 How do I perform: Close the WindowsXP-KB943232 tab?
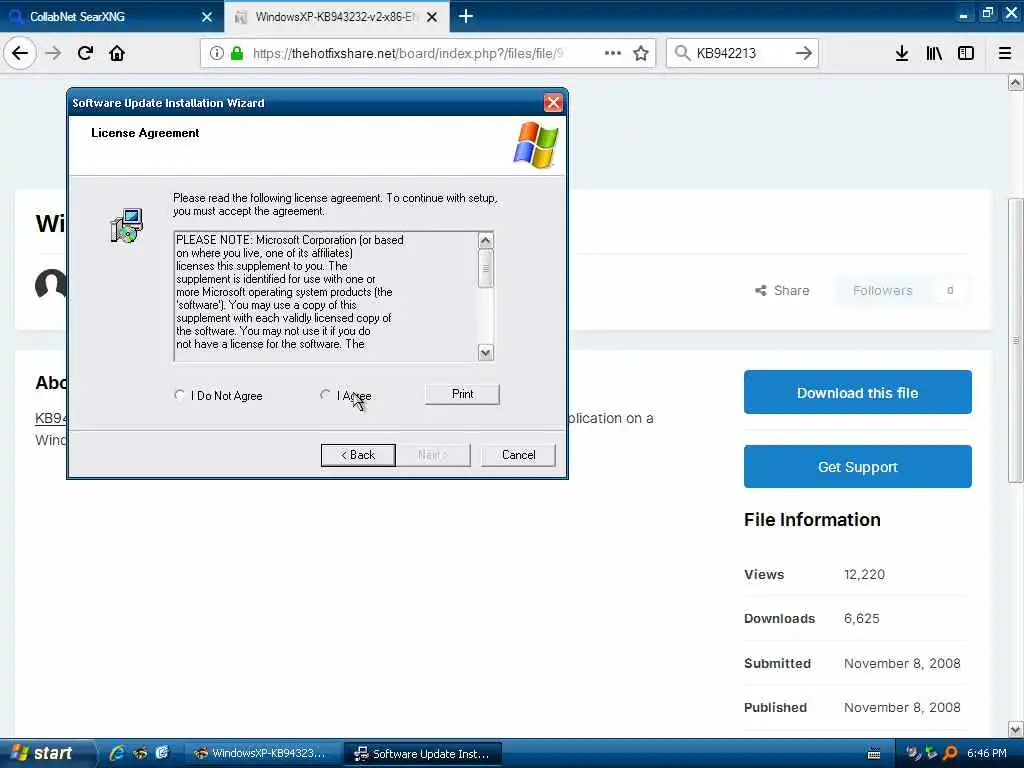[432, 17]
